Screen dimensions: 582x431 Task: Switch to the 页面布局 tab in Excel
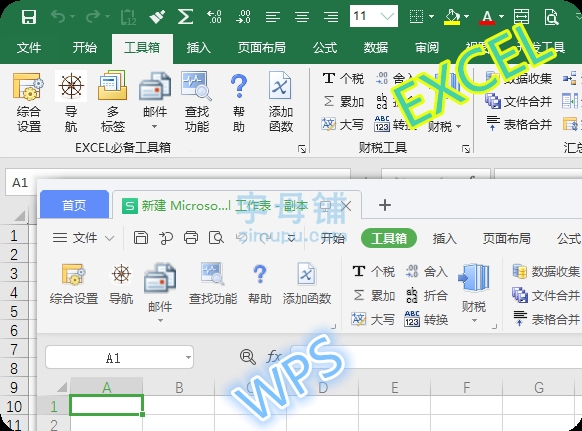[x=262, y=48]
